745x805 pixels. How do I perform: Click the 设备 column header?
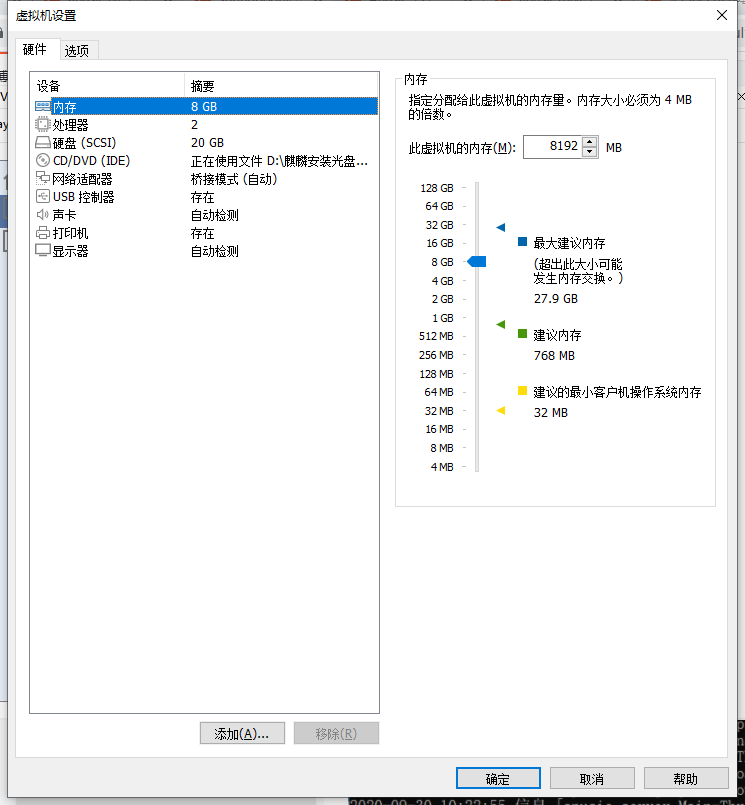click(x=107, y=85)
